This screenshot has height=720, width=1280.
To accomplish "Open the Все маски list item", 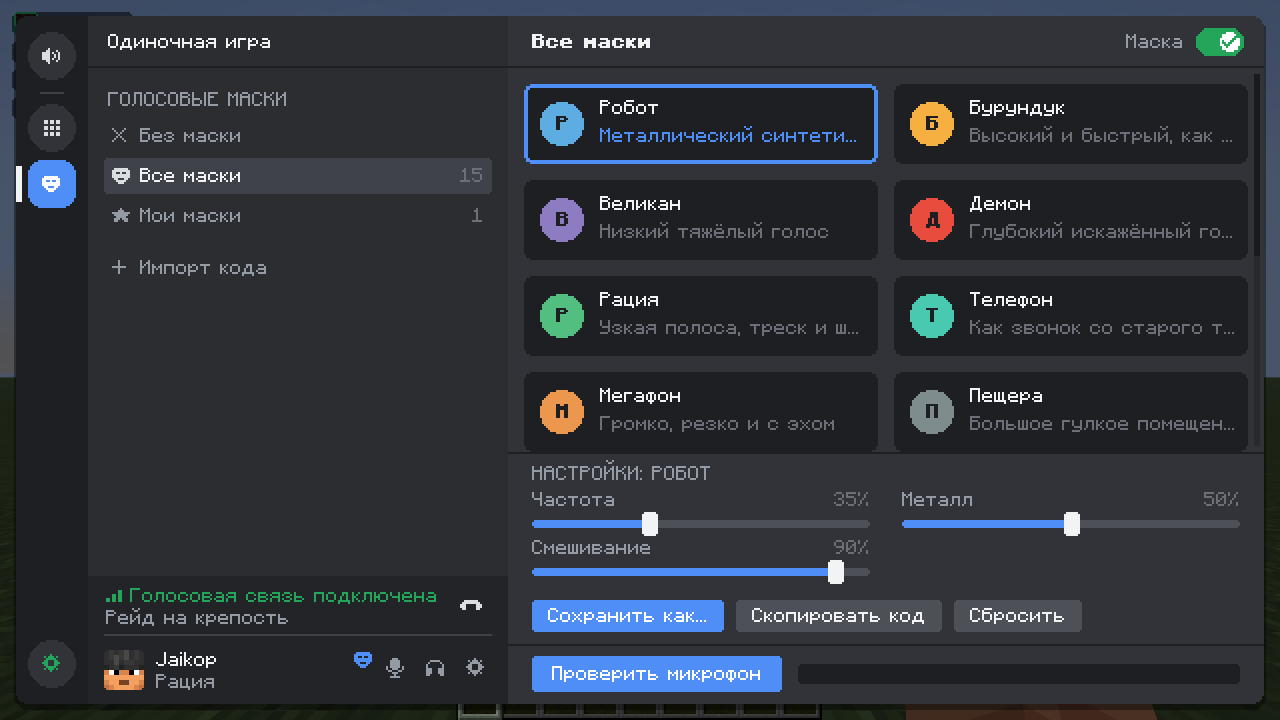I will pos(298,176).
